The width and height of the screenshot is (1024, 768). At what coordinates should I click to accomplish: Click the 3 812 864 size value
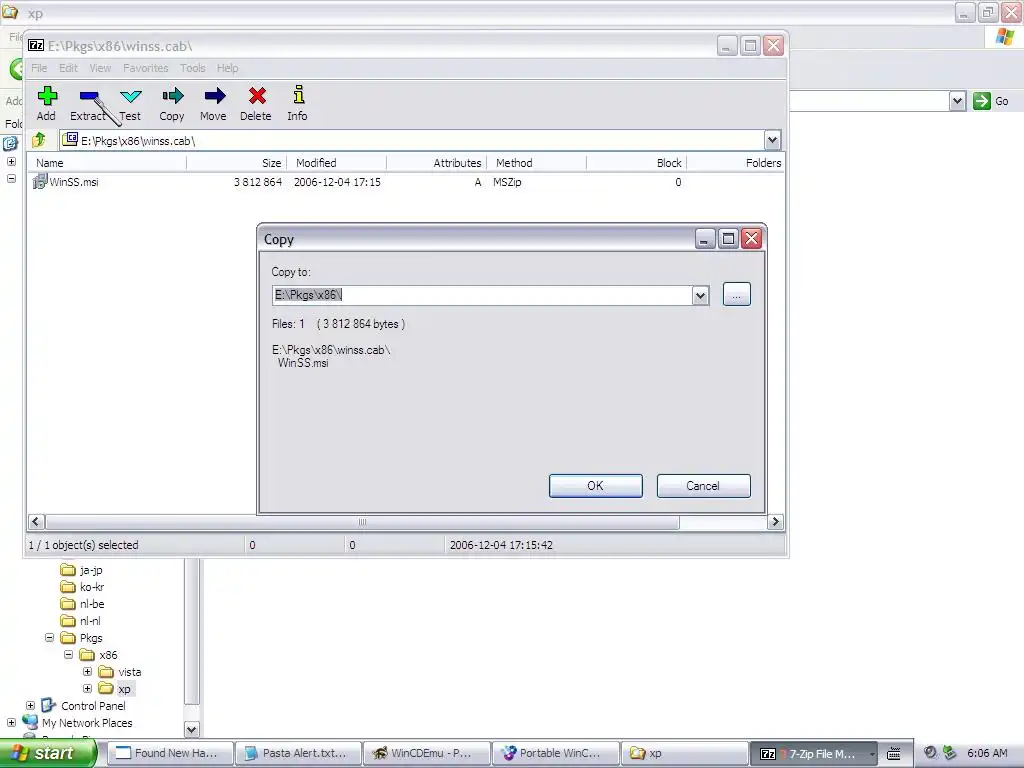click(x=258, y=182)
